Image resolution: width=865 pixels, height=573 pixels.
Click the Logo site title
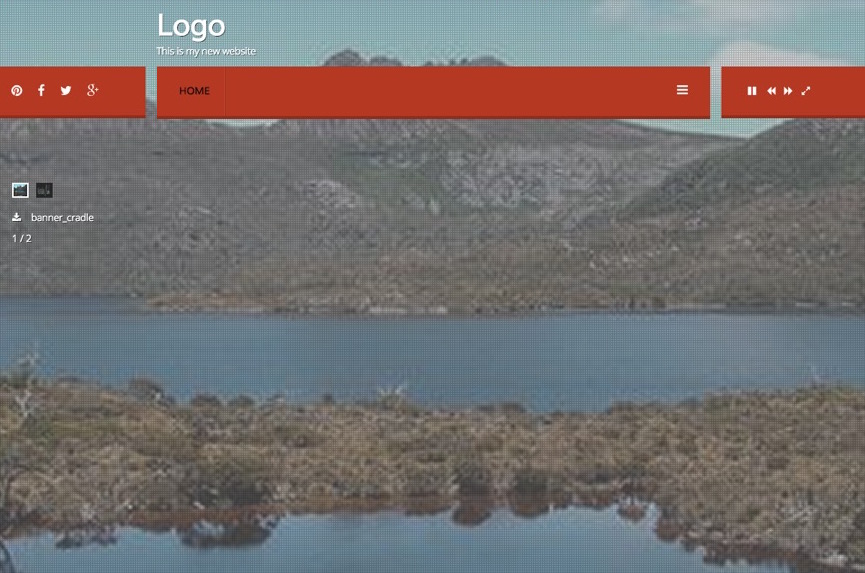click(x=191, y=26)
